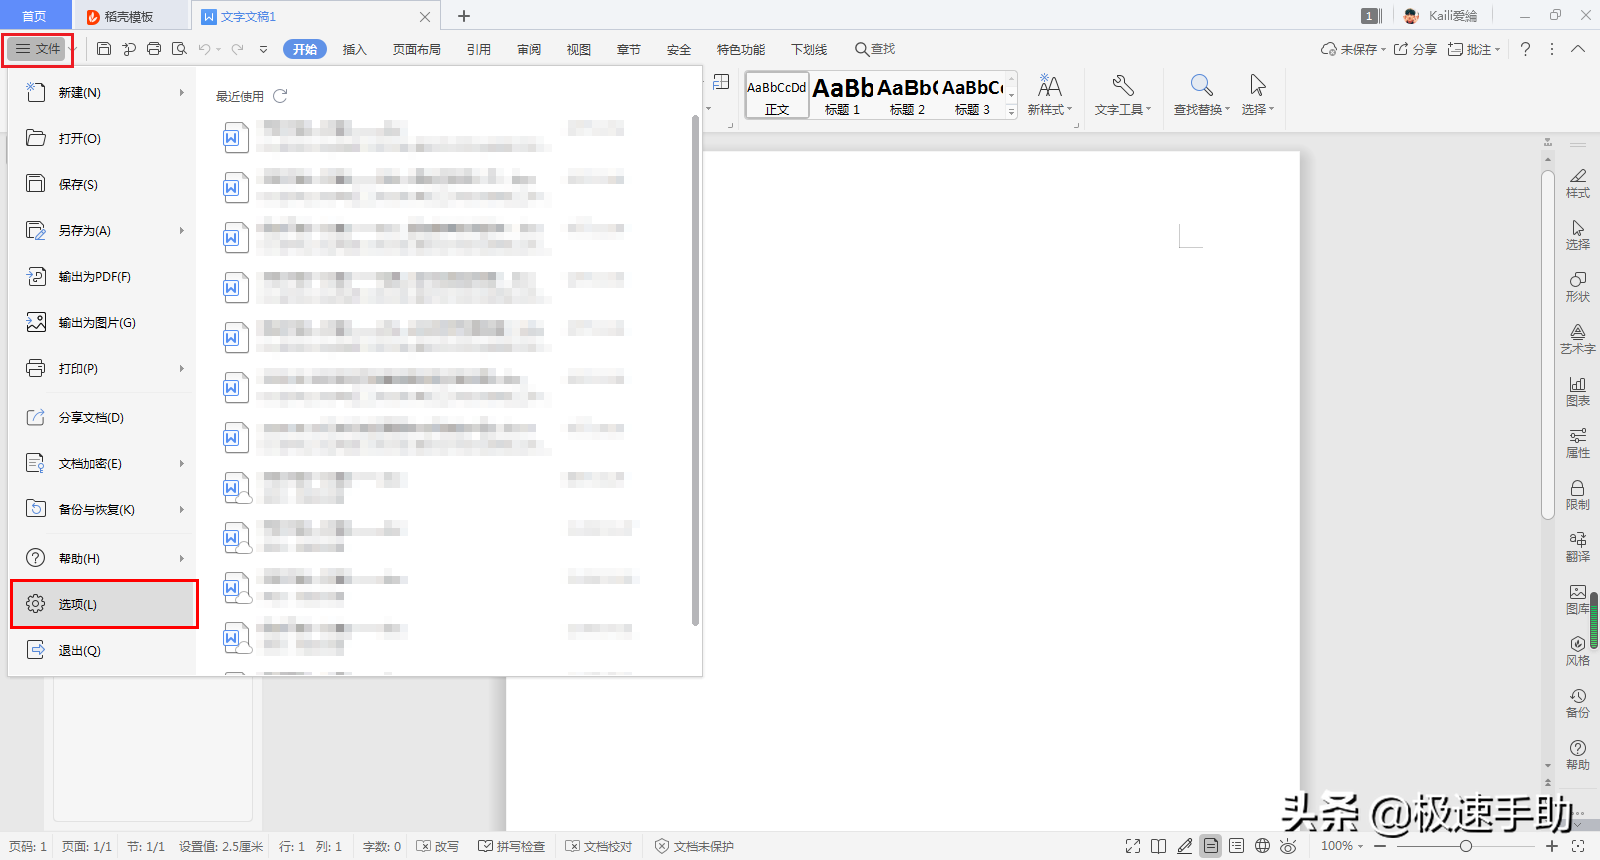Image resolution: width=1600 pixels, height=860 pixels.
Task: Open the 新样式 dropdown
Action: pyautogui.click(x=1049, y=96)
